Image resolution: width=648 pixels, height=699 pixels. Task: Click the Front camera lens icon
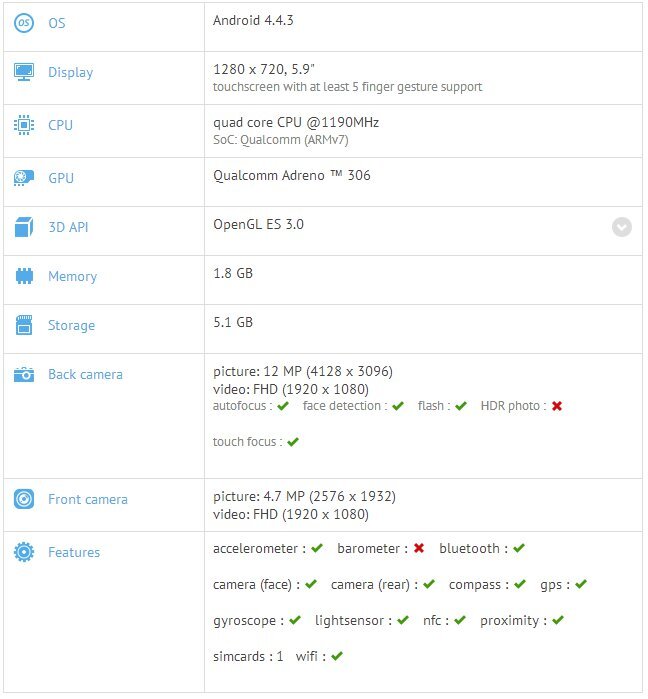[x=24, y=499]
